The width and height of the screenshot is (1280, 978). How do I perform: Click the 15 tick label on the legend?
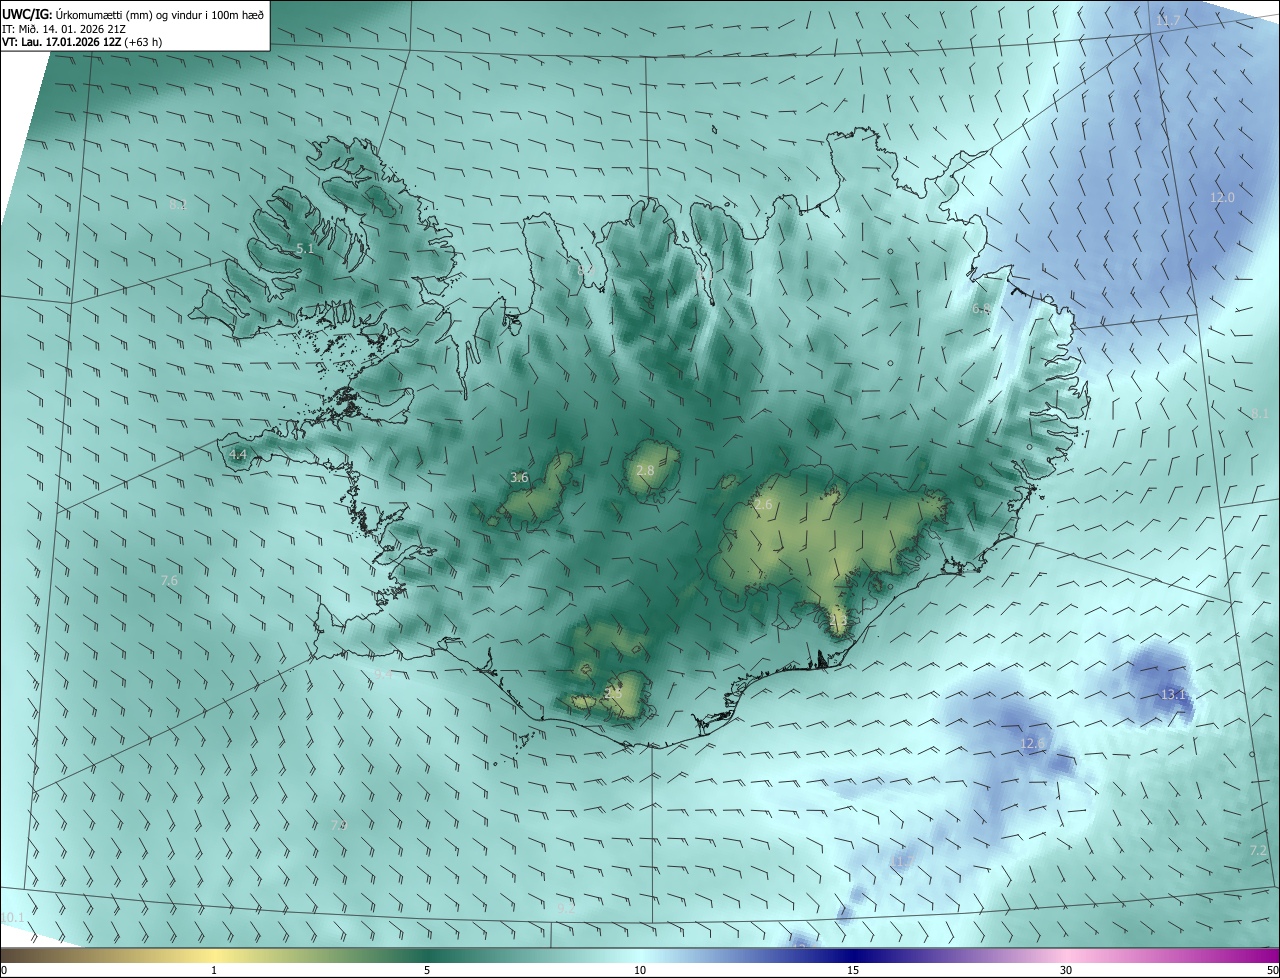[x=853, y=970]
